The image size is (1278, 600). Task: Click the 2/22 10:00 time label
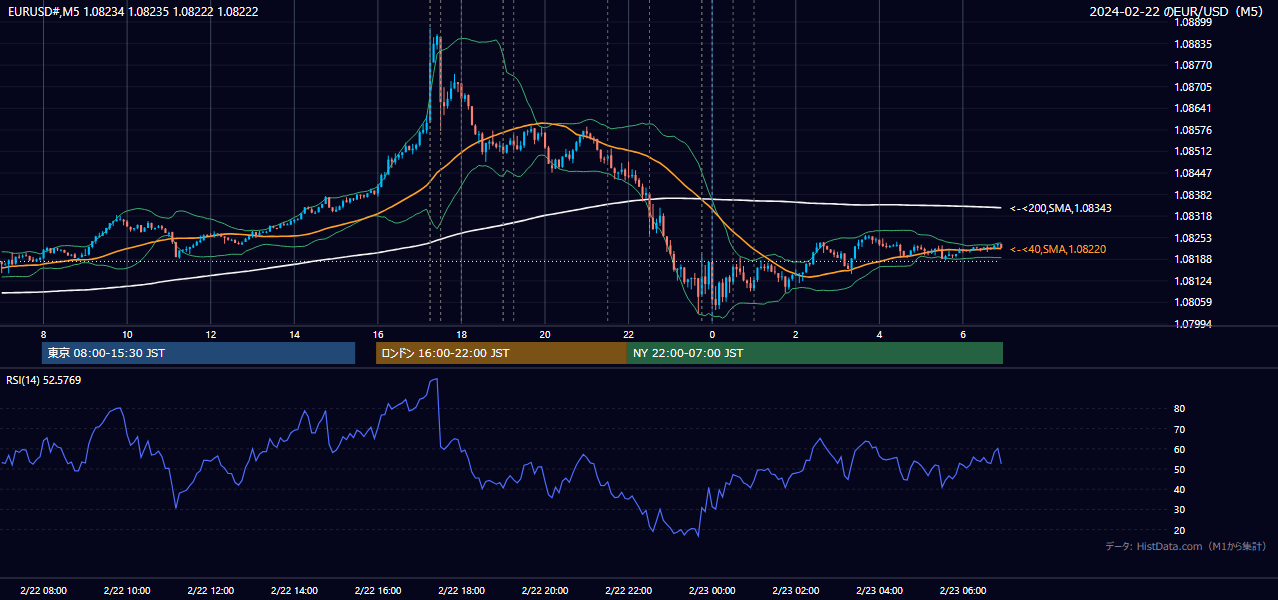tap(127, 590)
